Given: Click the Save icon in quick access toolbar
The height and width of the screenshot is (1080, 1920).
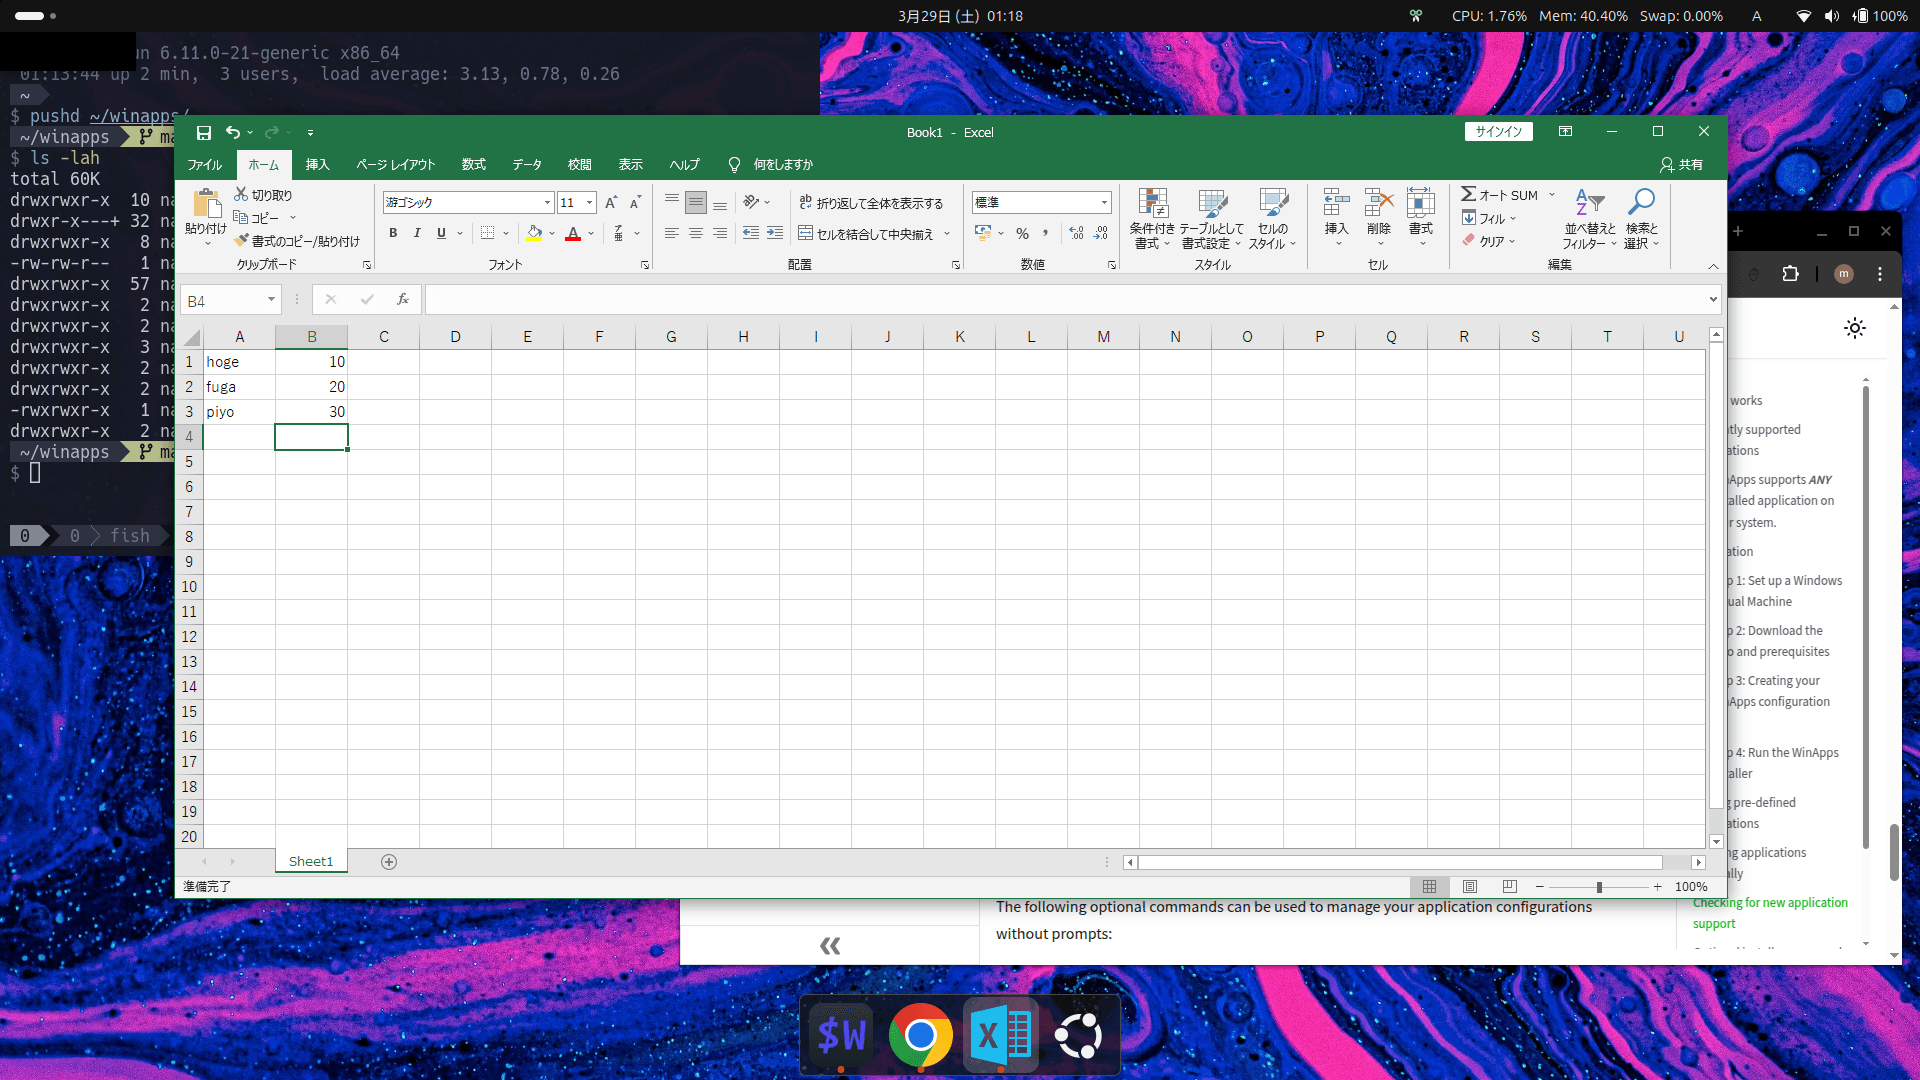Looking at the screenshot, I should point(204,133).
